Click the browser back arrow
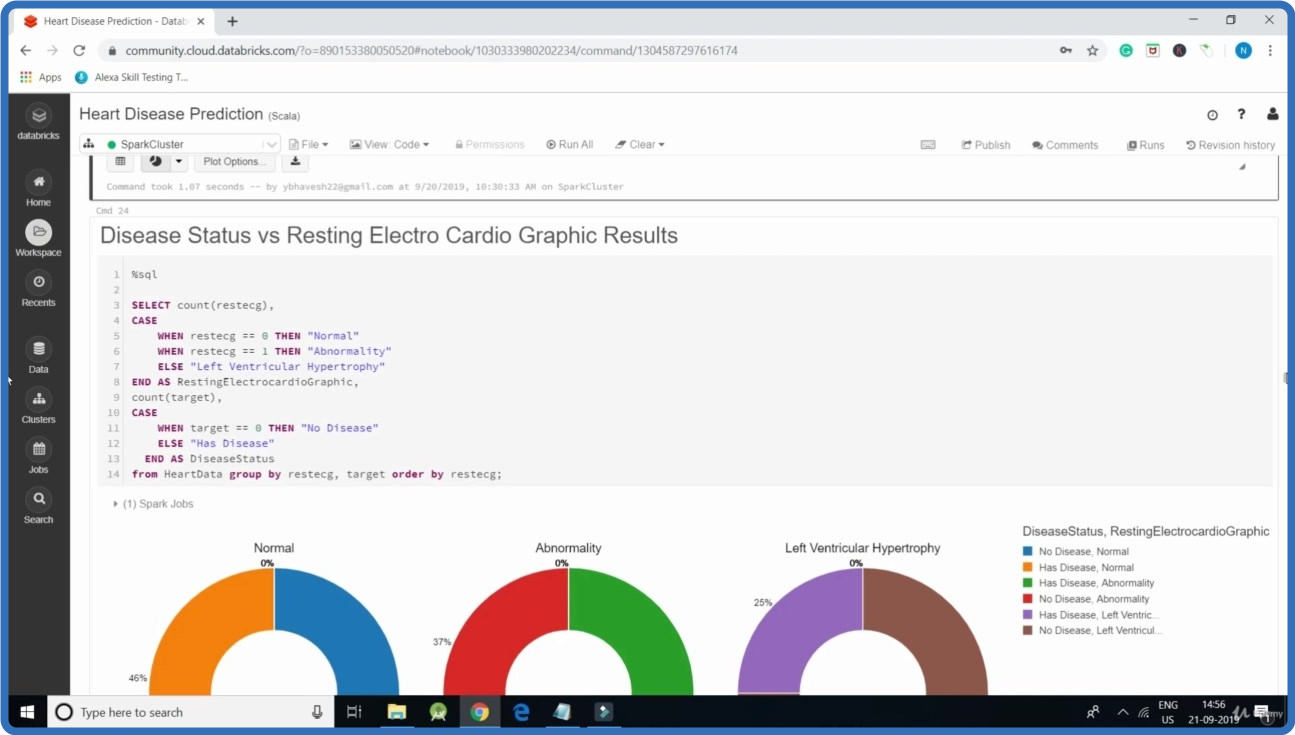Screen dimensions: 1295x735 point(26,50)
